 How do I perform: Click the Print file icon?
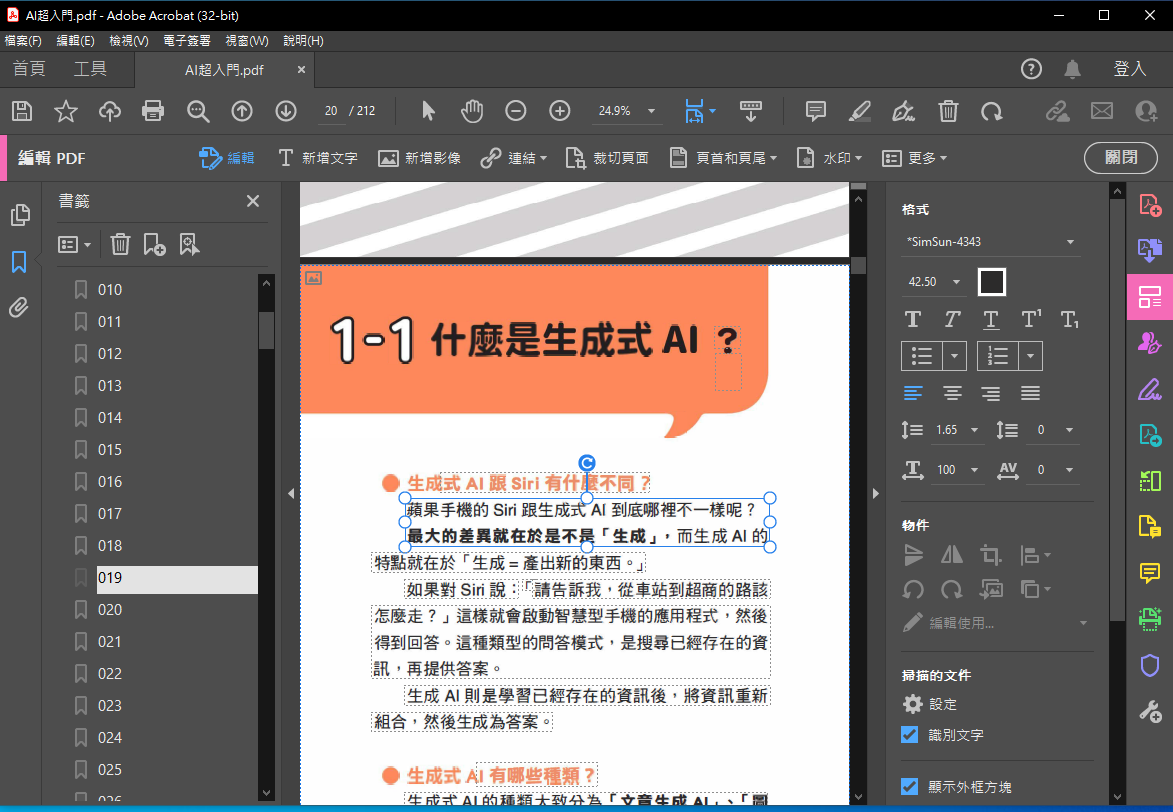pos(153,111)
